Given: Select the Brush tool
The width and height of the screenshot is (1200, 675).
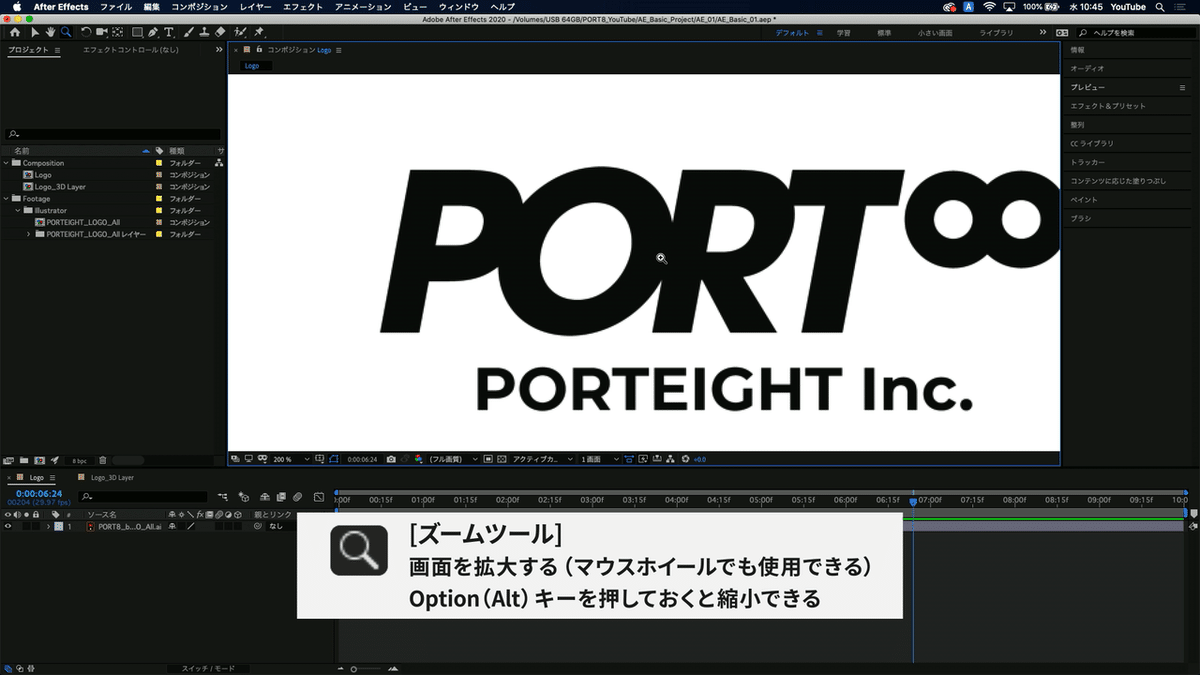Looking at the screenshot, I should (x=187, y=32).
